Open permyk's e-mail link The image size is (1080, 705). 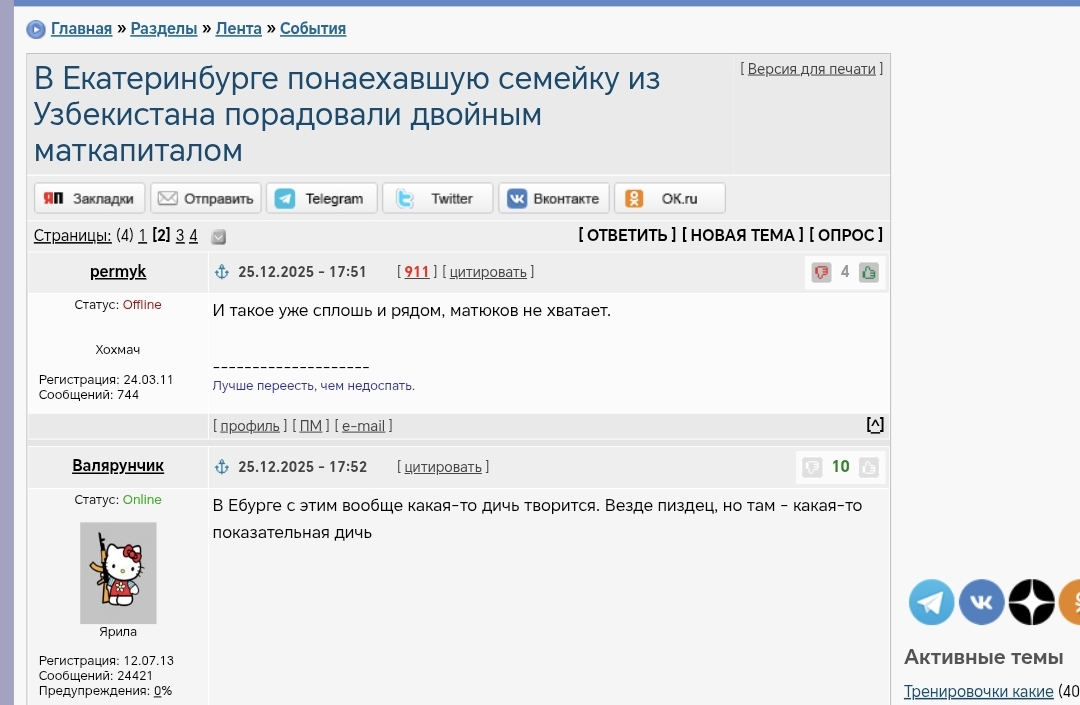click(x=363, y=426)
